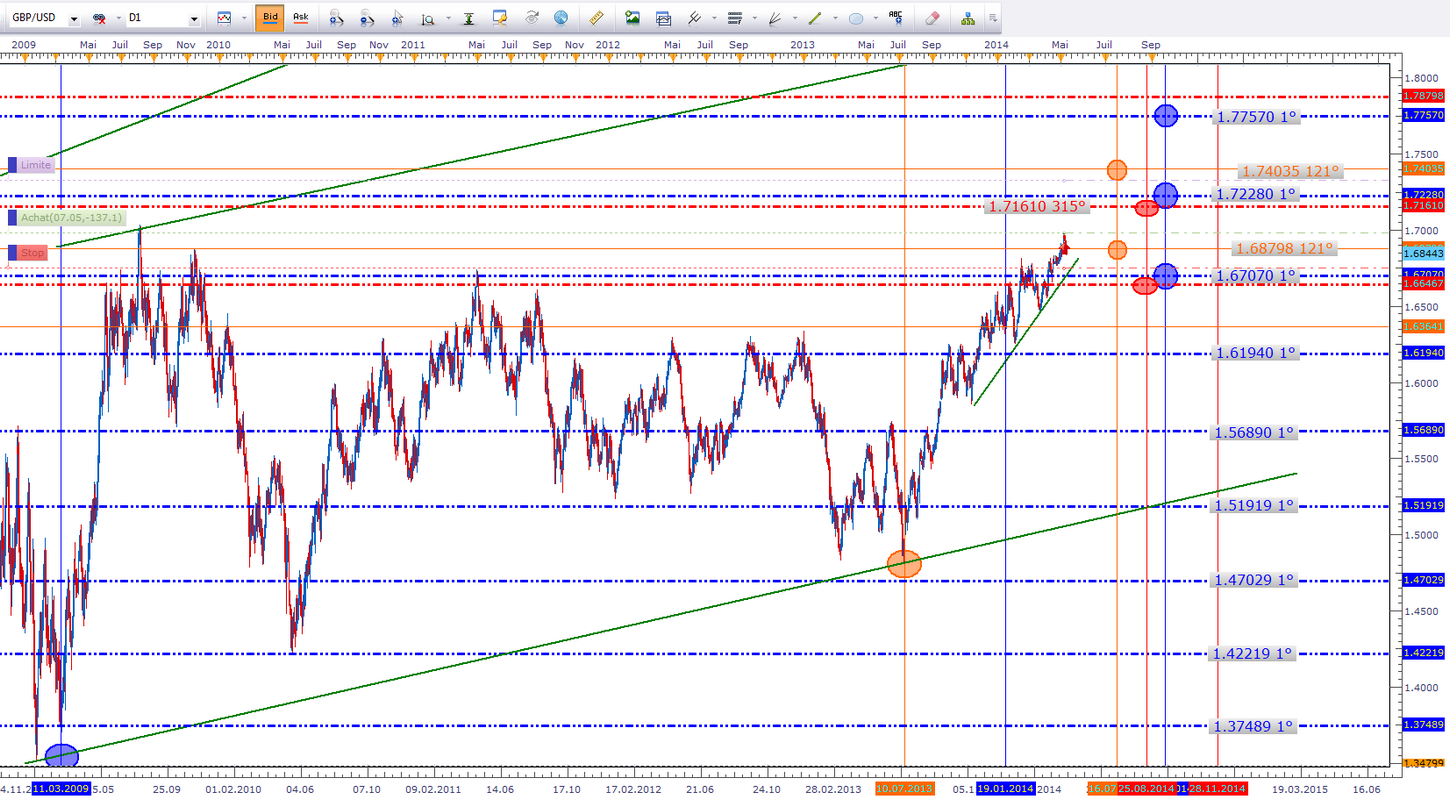Click the '1.77570 1°' level label

point(1256,117)
